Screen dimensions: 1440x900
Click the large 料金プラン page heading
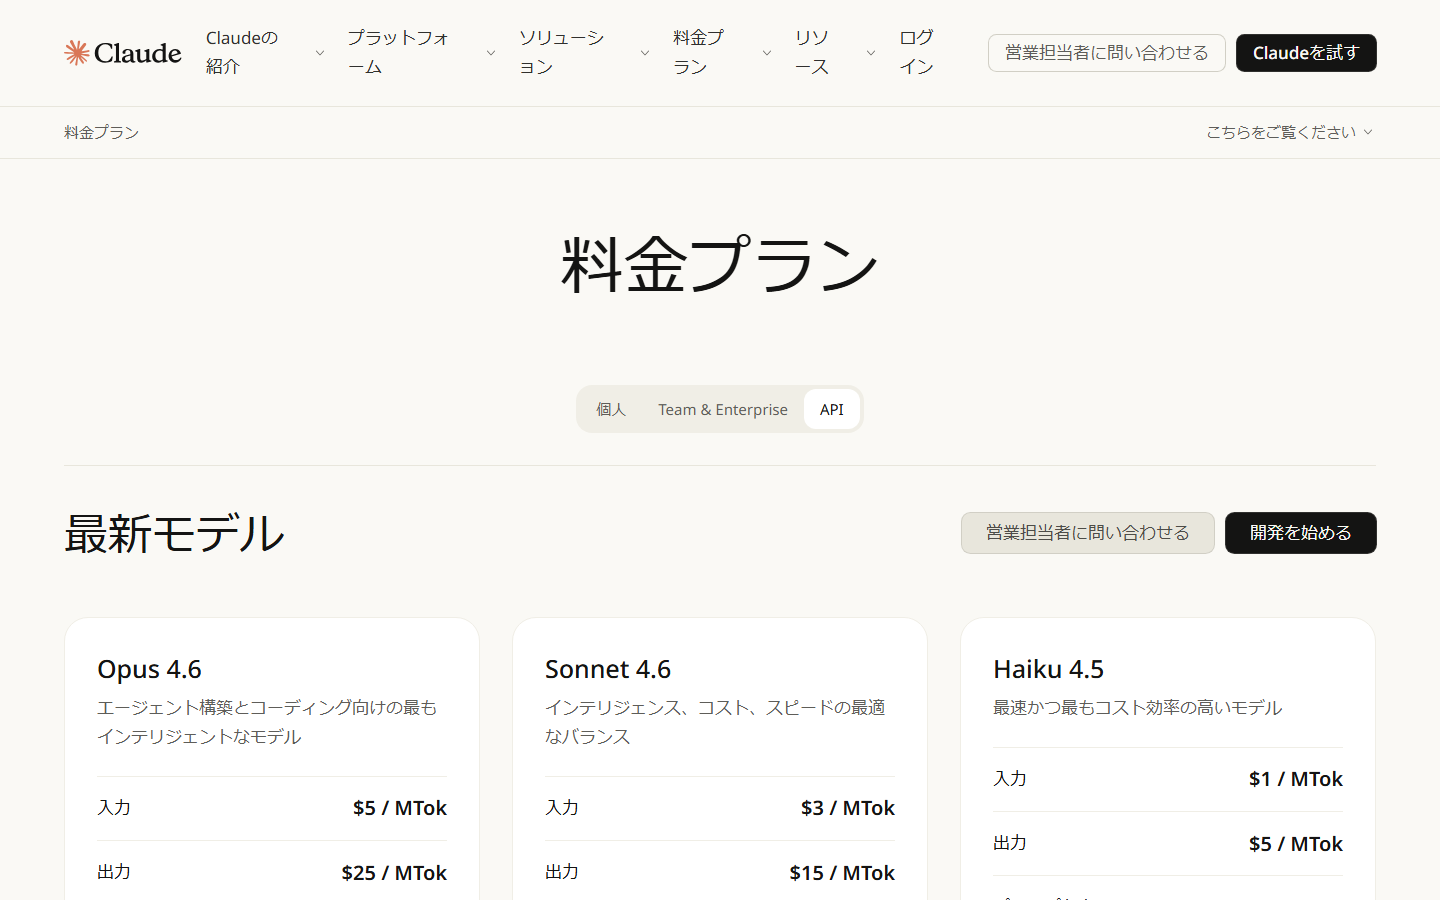pyautogui.click(x=720, y=264)
